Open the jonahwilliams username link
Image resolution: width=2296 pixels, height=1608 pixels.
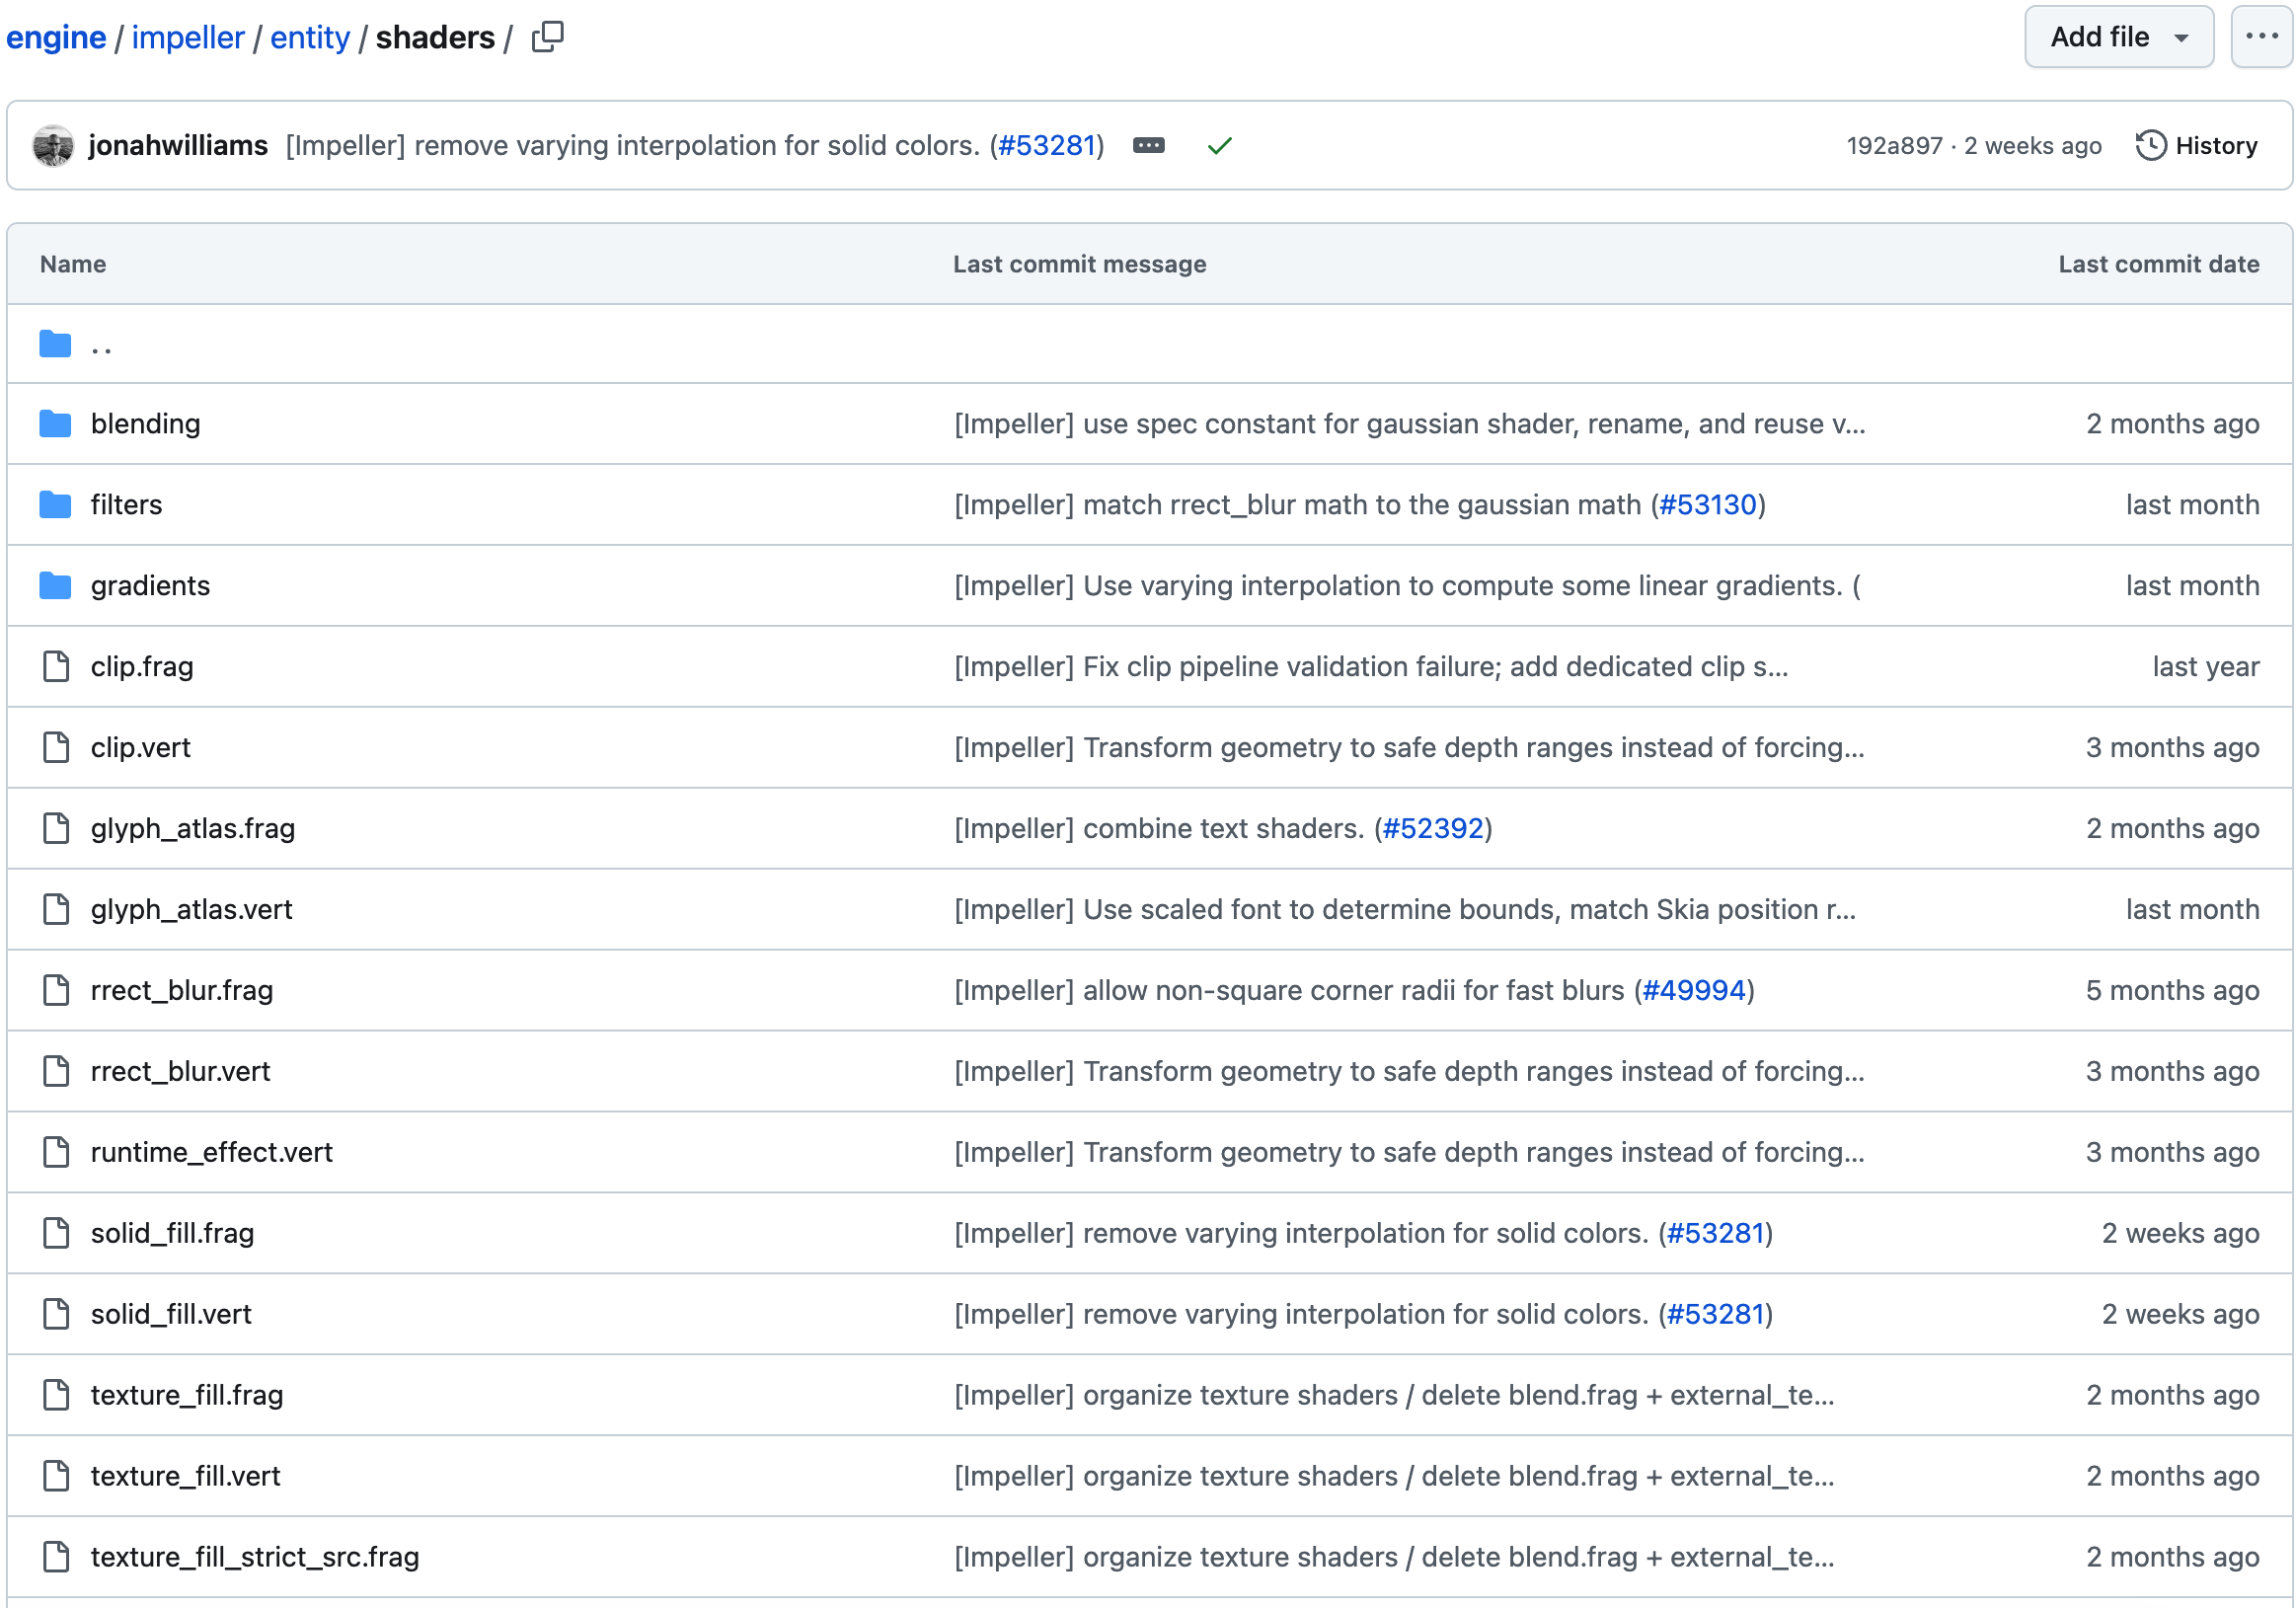(x=178, y=146)
